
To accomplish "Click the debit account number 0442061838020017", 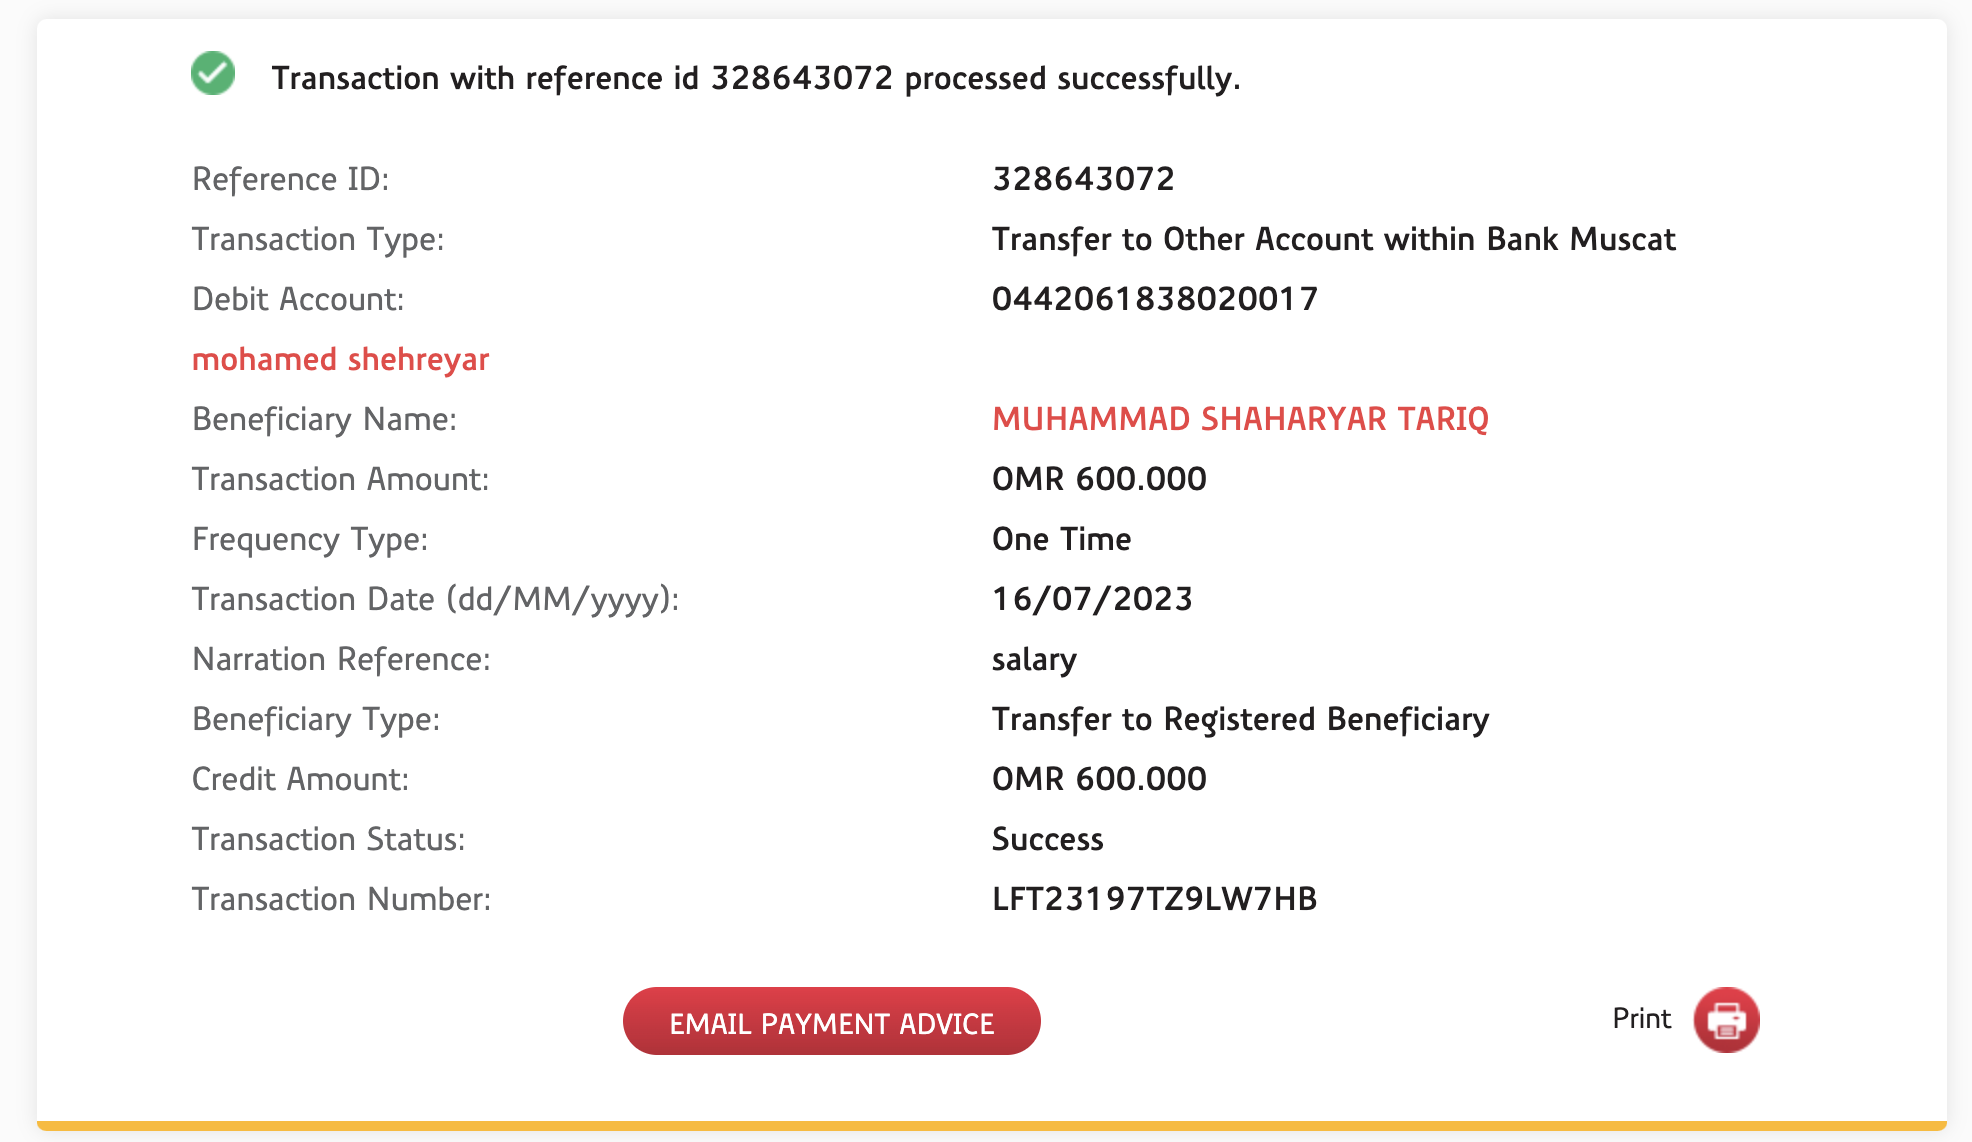I will pos(1154,299).
